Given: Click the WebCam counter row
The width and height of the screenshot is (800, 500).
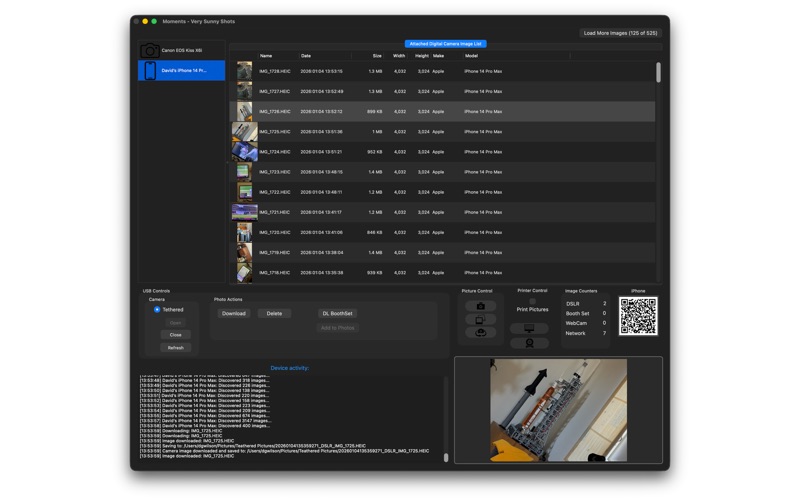Looking at the screenshot, I should pos(586,323).
